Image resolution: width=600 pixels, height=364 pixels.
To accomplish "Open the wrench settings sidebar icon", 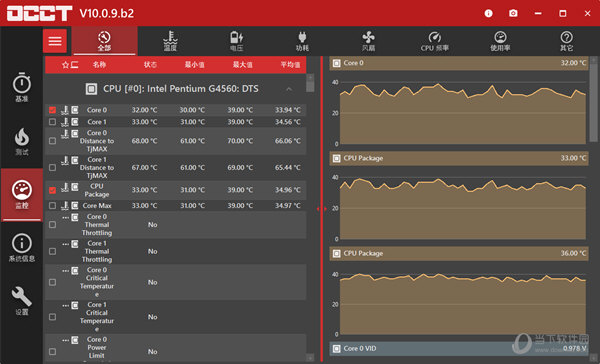I will point(22,301).
